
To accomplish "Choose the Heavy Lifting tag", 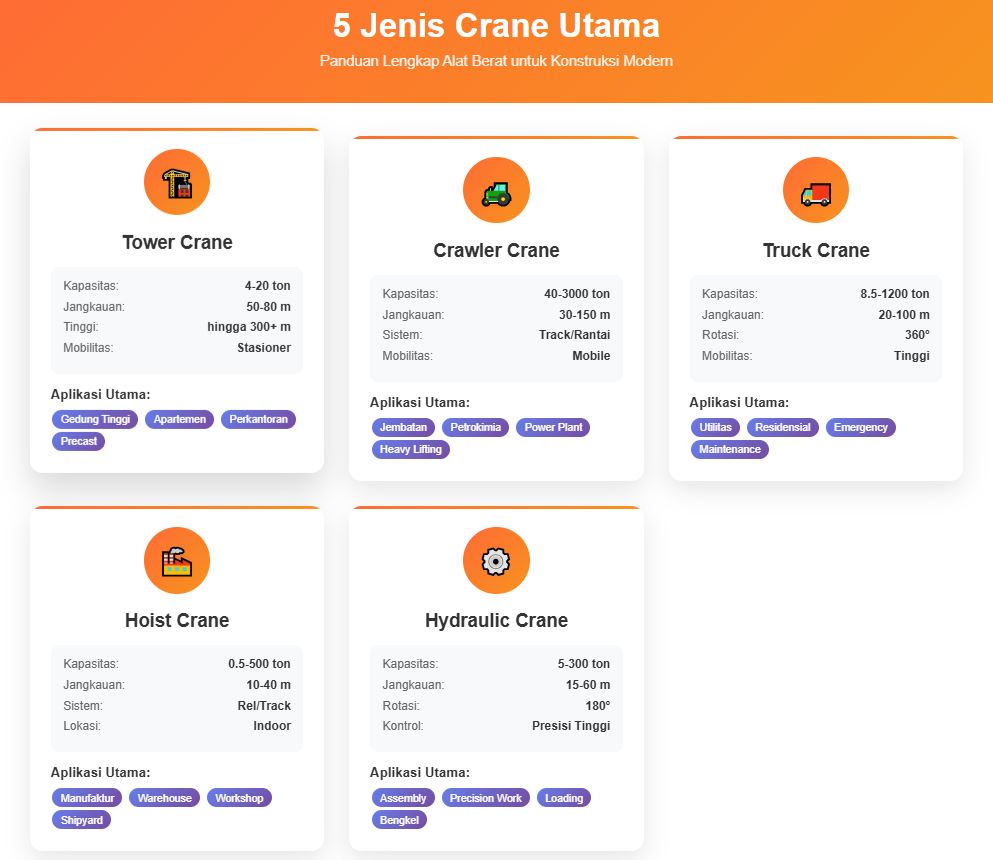I will point(411,449).
